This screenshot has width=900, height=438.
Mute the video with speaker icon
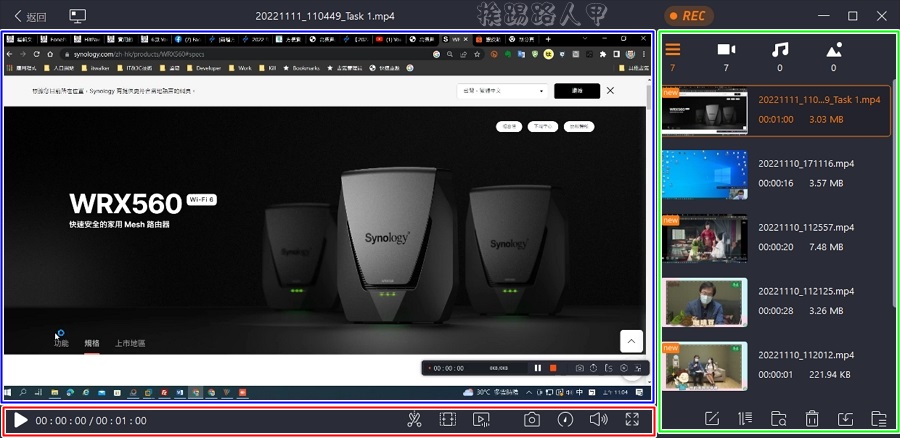point(598,420)
